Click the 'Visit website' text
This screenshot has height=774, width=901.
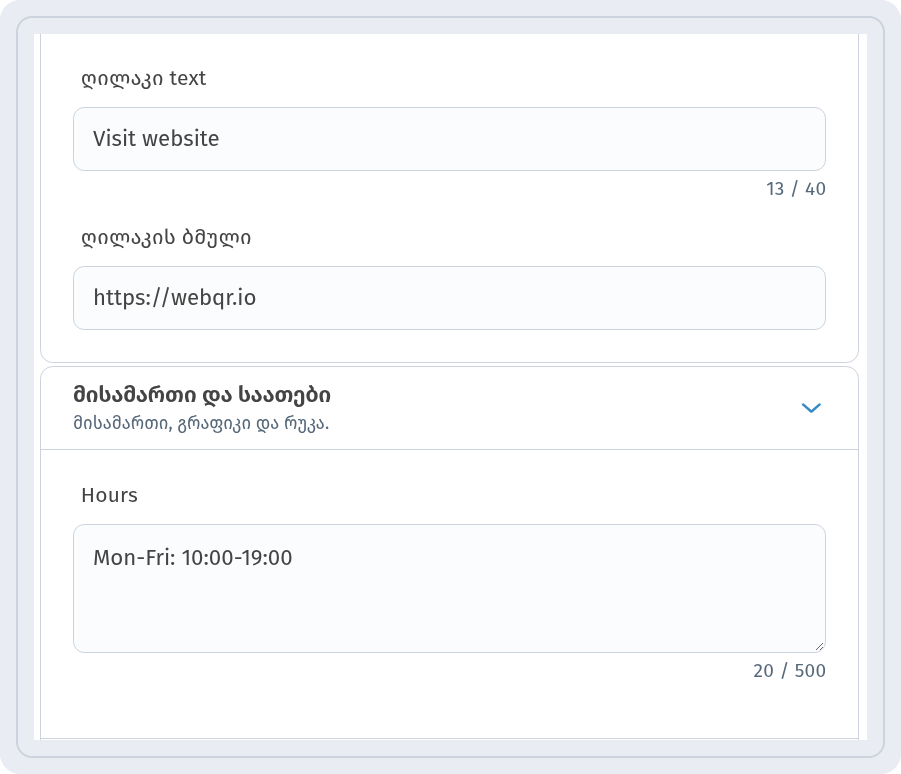156,138
